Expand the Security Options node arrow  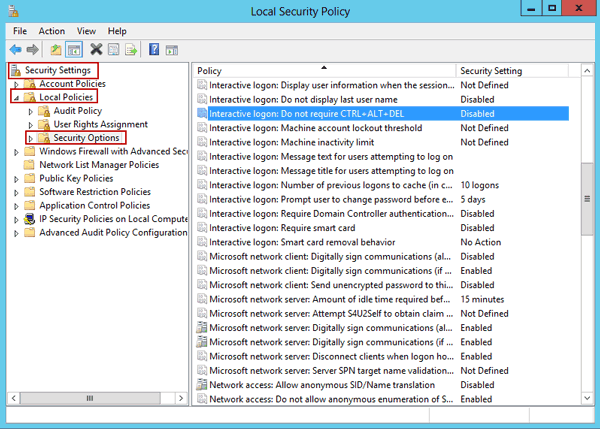point(31,139)
